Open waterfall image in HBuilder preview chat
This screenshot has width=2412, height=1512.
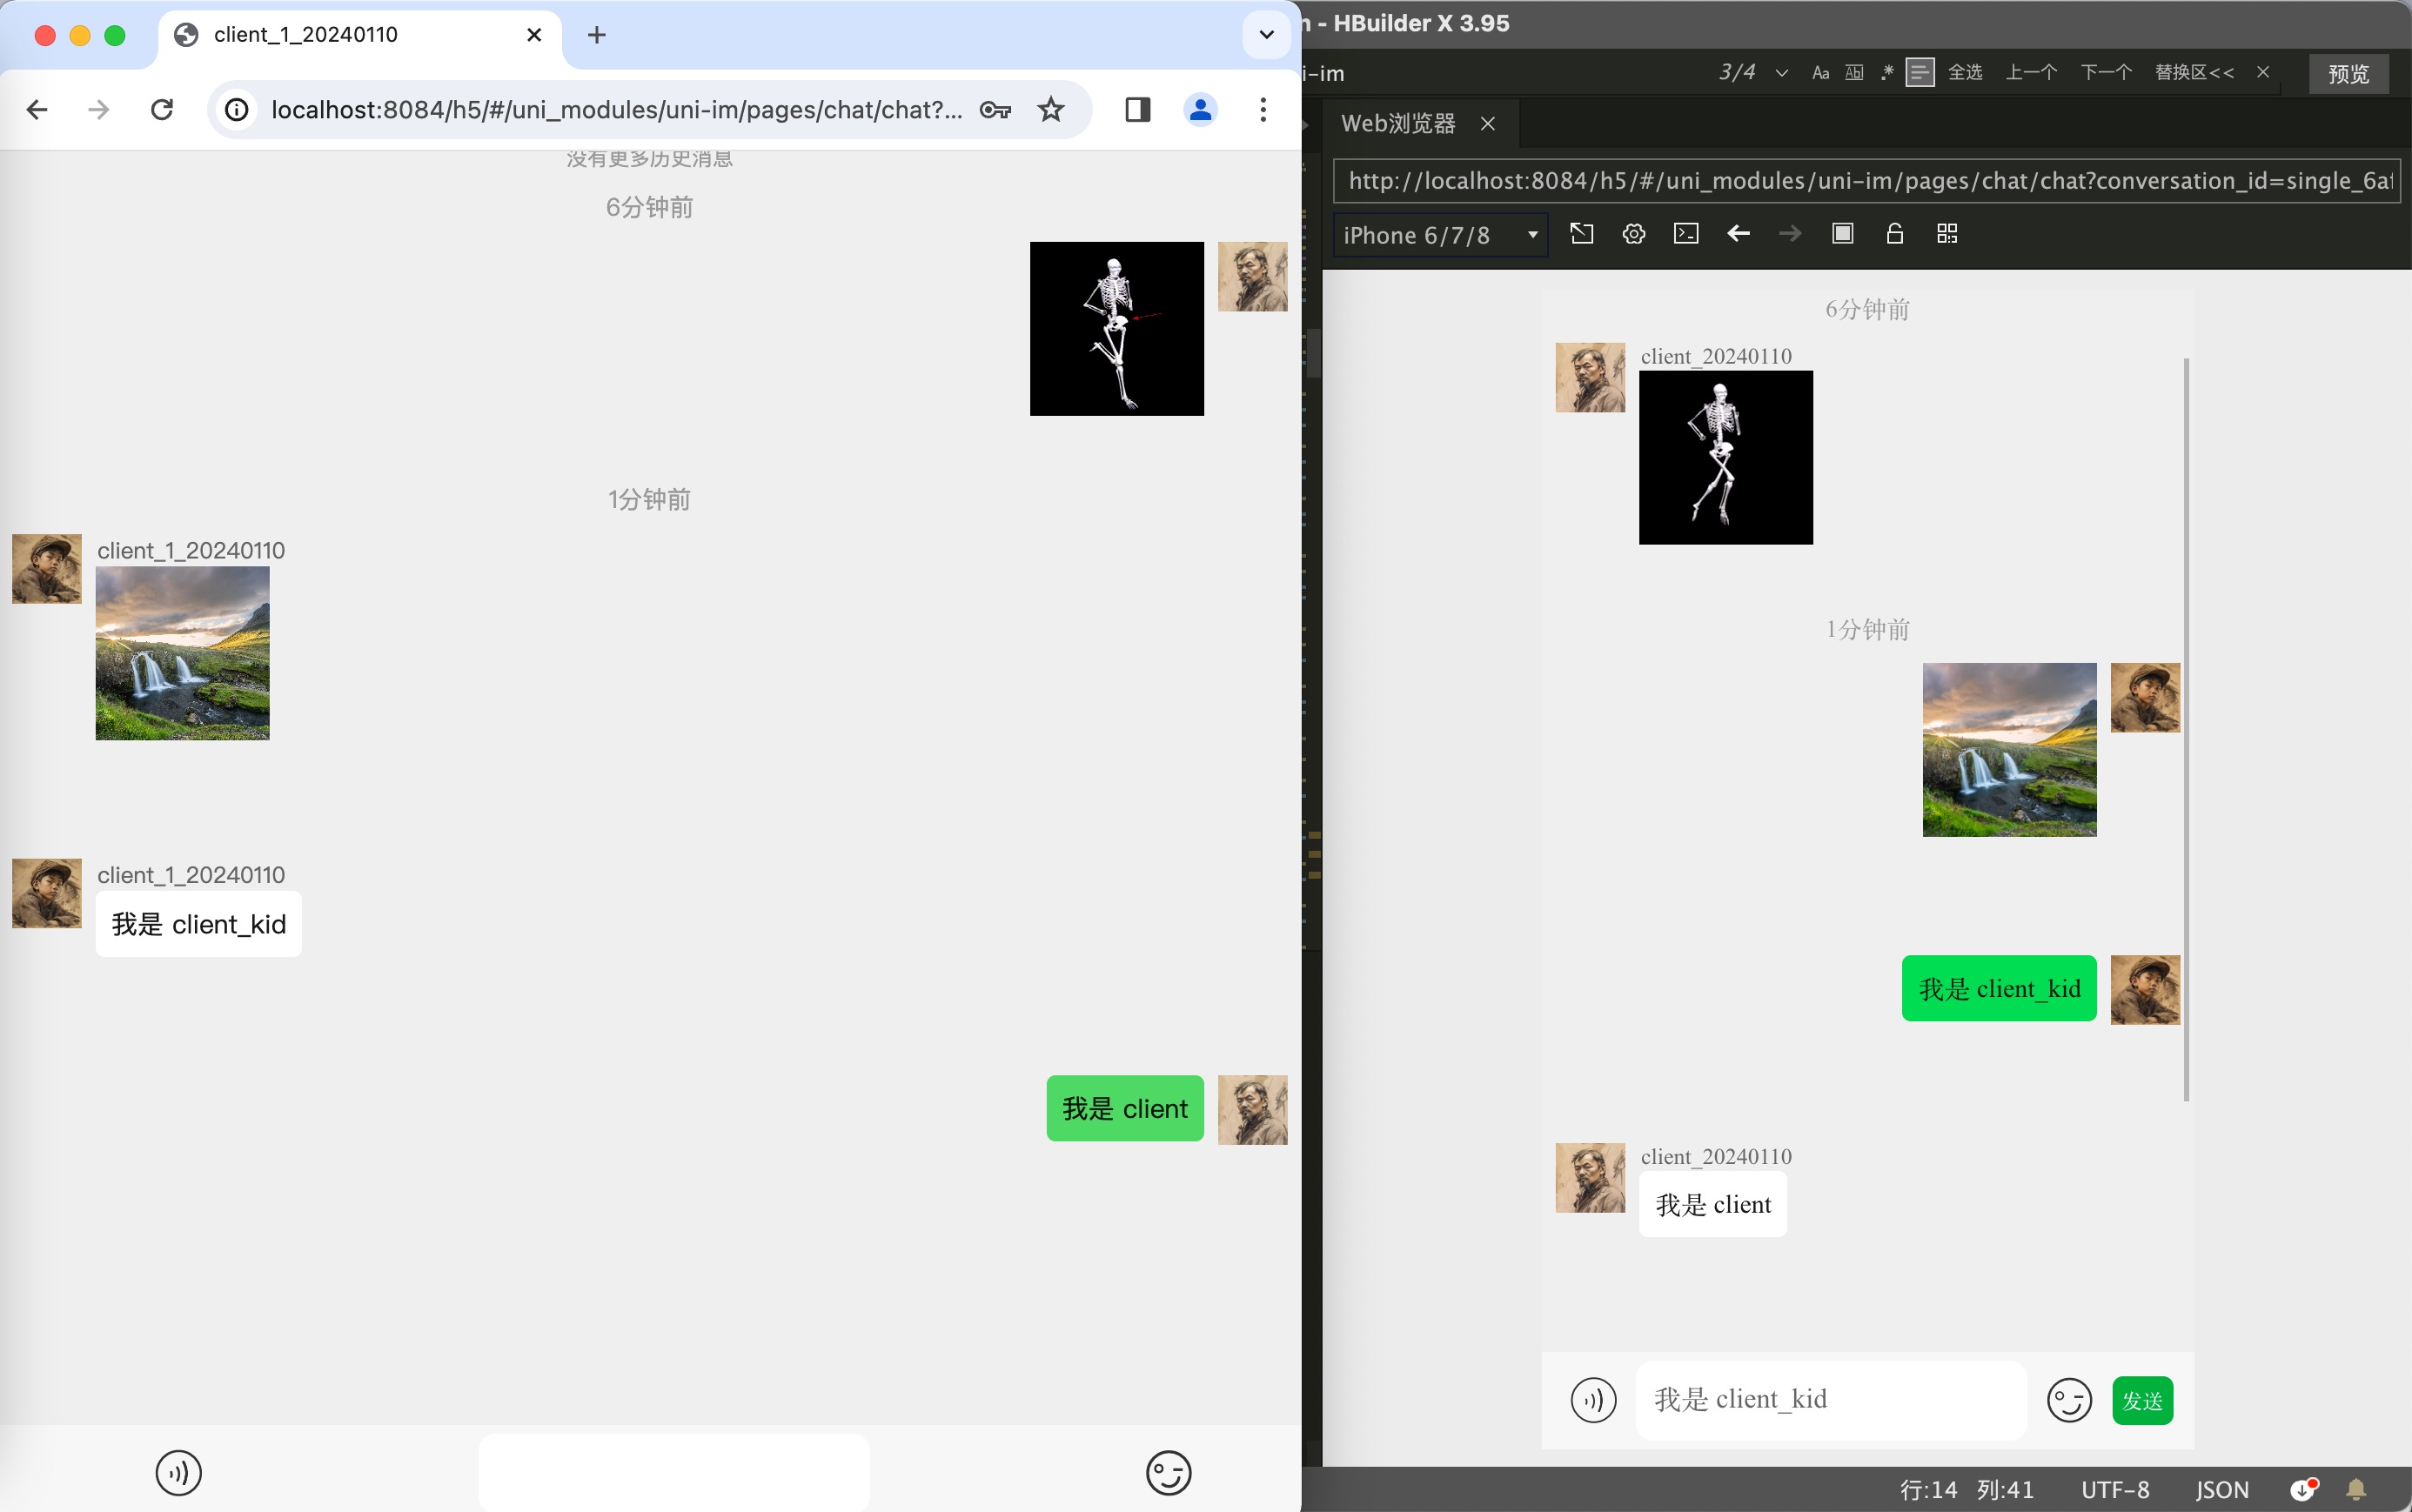point(2009,749)
